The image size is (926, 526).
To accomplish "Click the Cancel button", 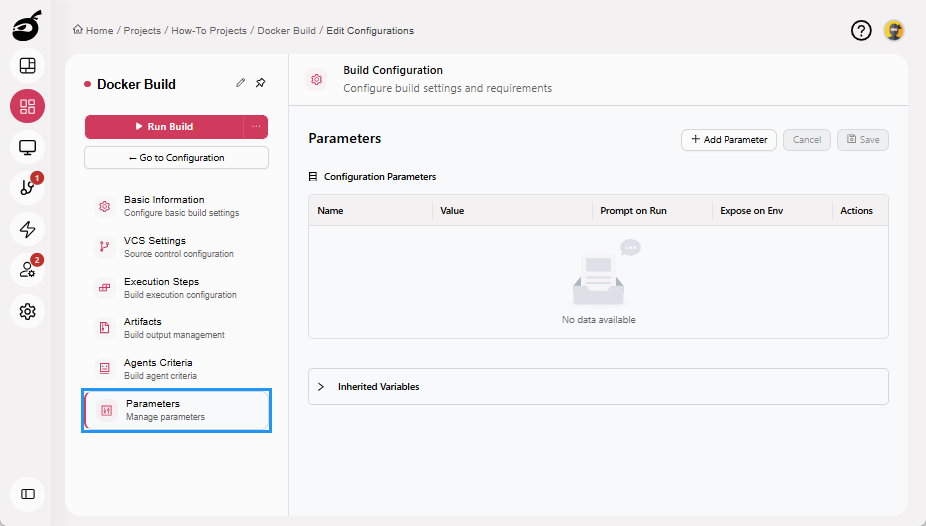I will (x=807, y=140).
